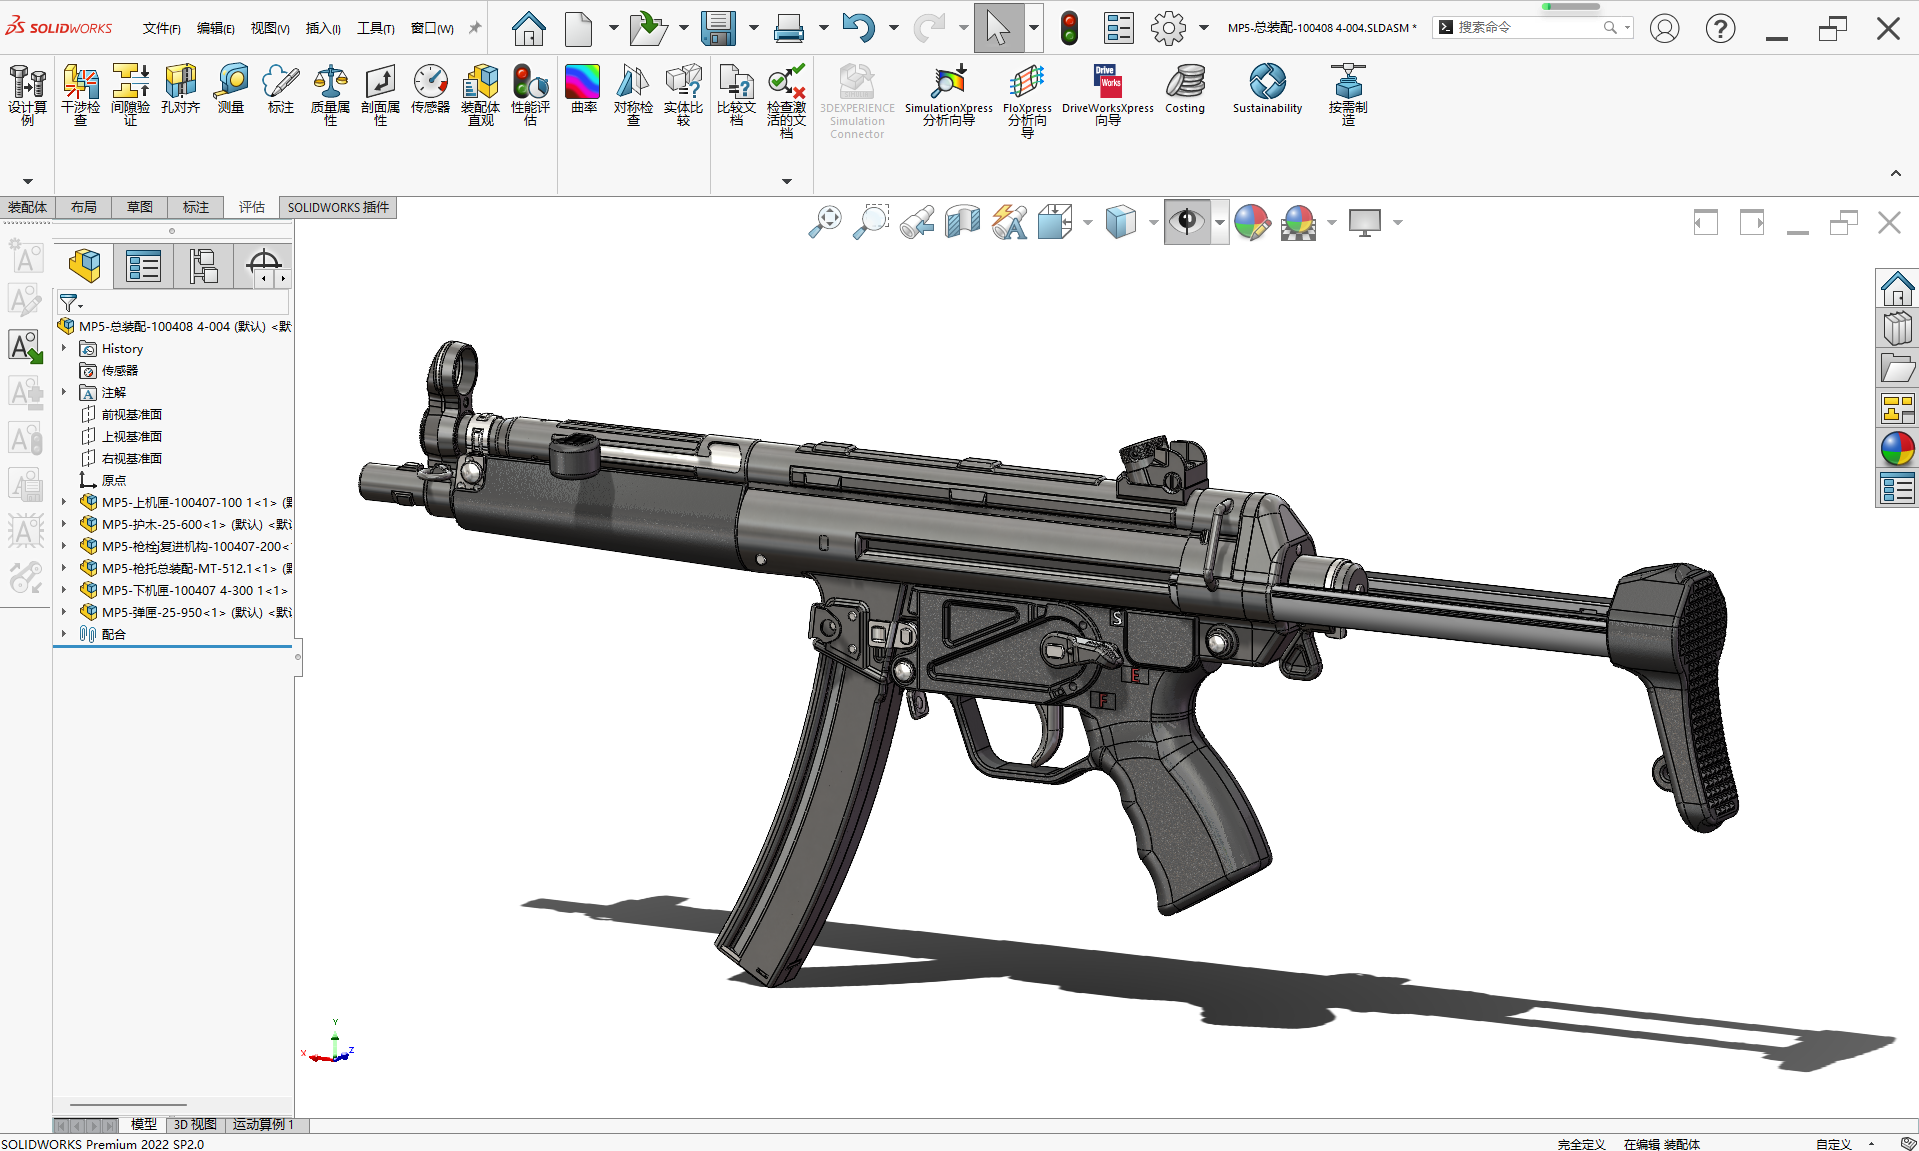Select the 3D 视图 bottom tab
1919x1151 pixels.
click(x=195, y=1124)
